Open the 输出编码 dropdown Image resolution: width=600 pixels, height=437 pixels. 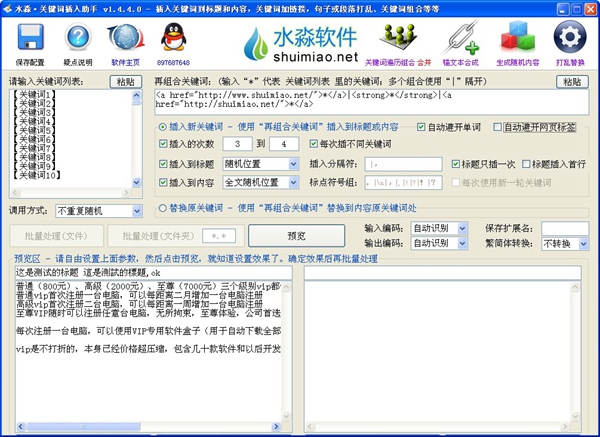[x=439, y=243]
